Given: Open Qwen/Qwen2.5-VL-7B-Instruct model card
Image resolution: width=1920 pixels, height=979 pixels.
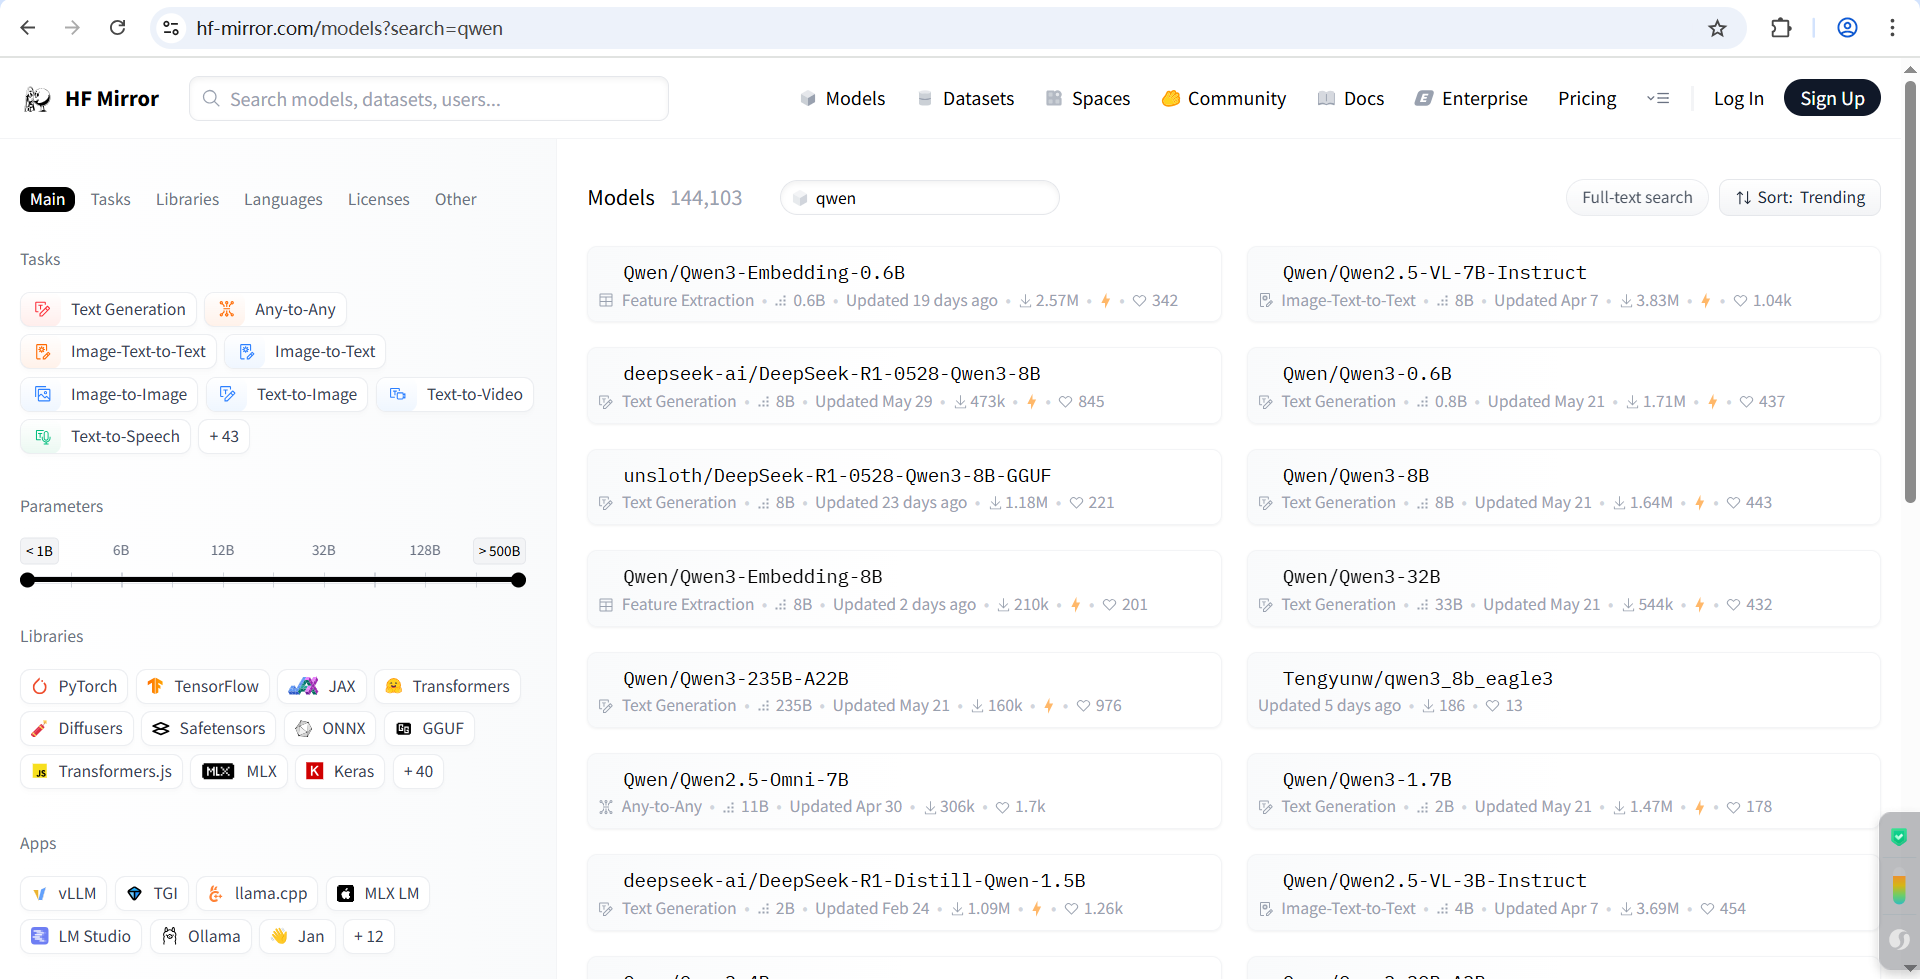Looking at the screenshot, I should tap(1564, 285).
